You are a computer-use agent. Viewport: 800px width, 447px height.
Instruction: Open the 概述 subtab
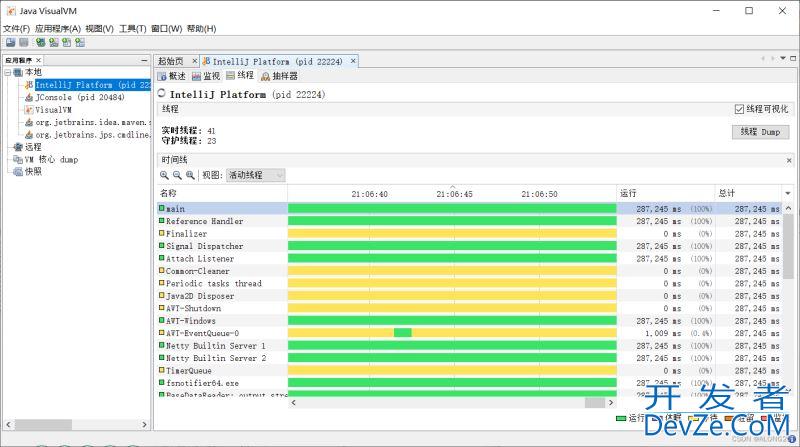(172, 76)
